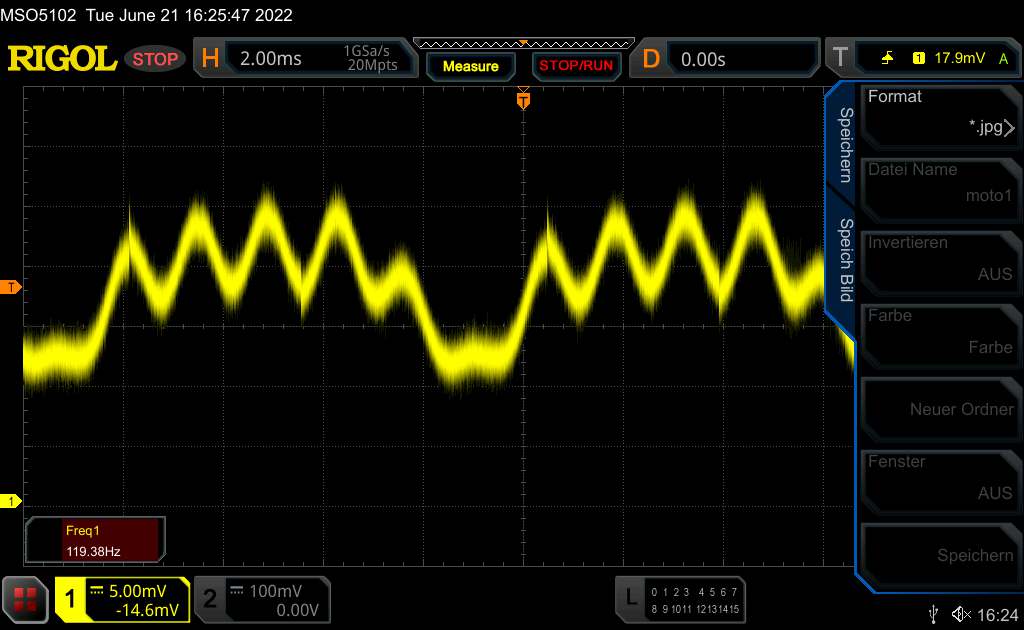Click the RIGOL logo
1024x630 pixels.
point(62,59)
